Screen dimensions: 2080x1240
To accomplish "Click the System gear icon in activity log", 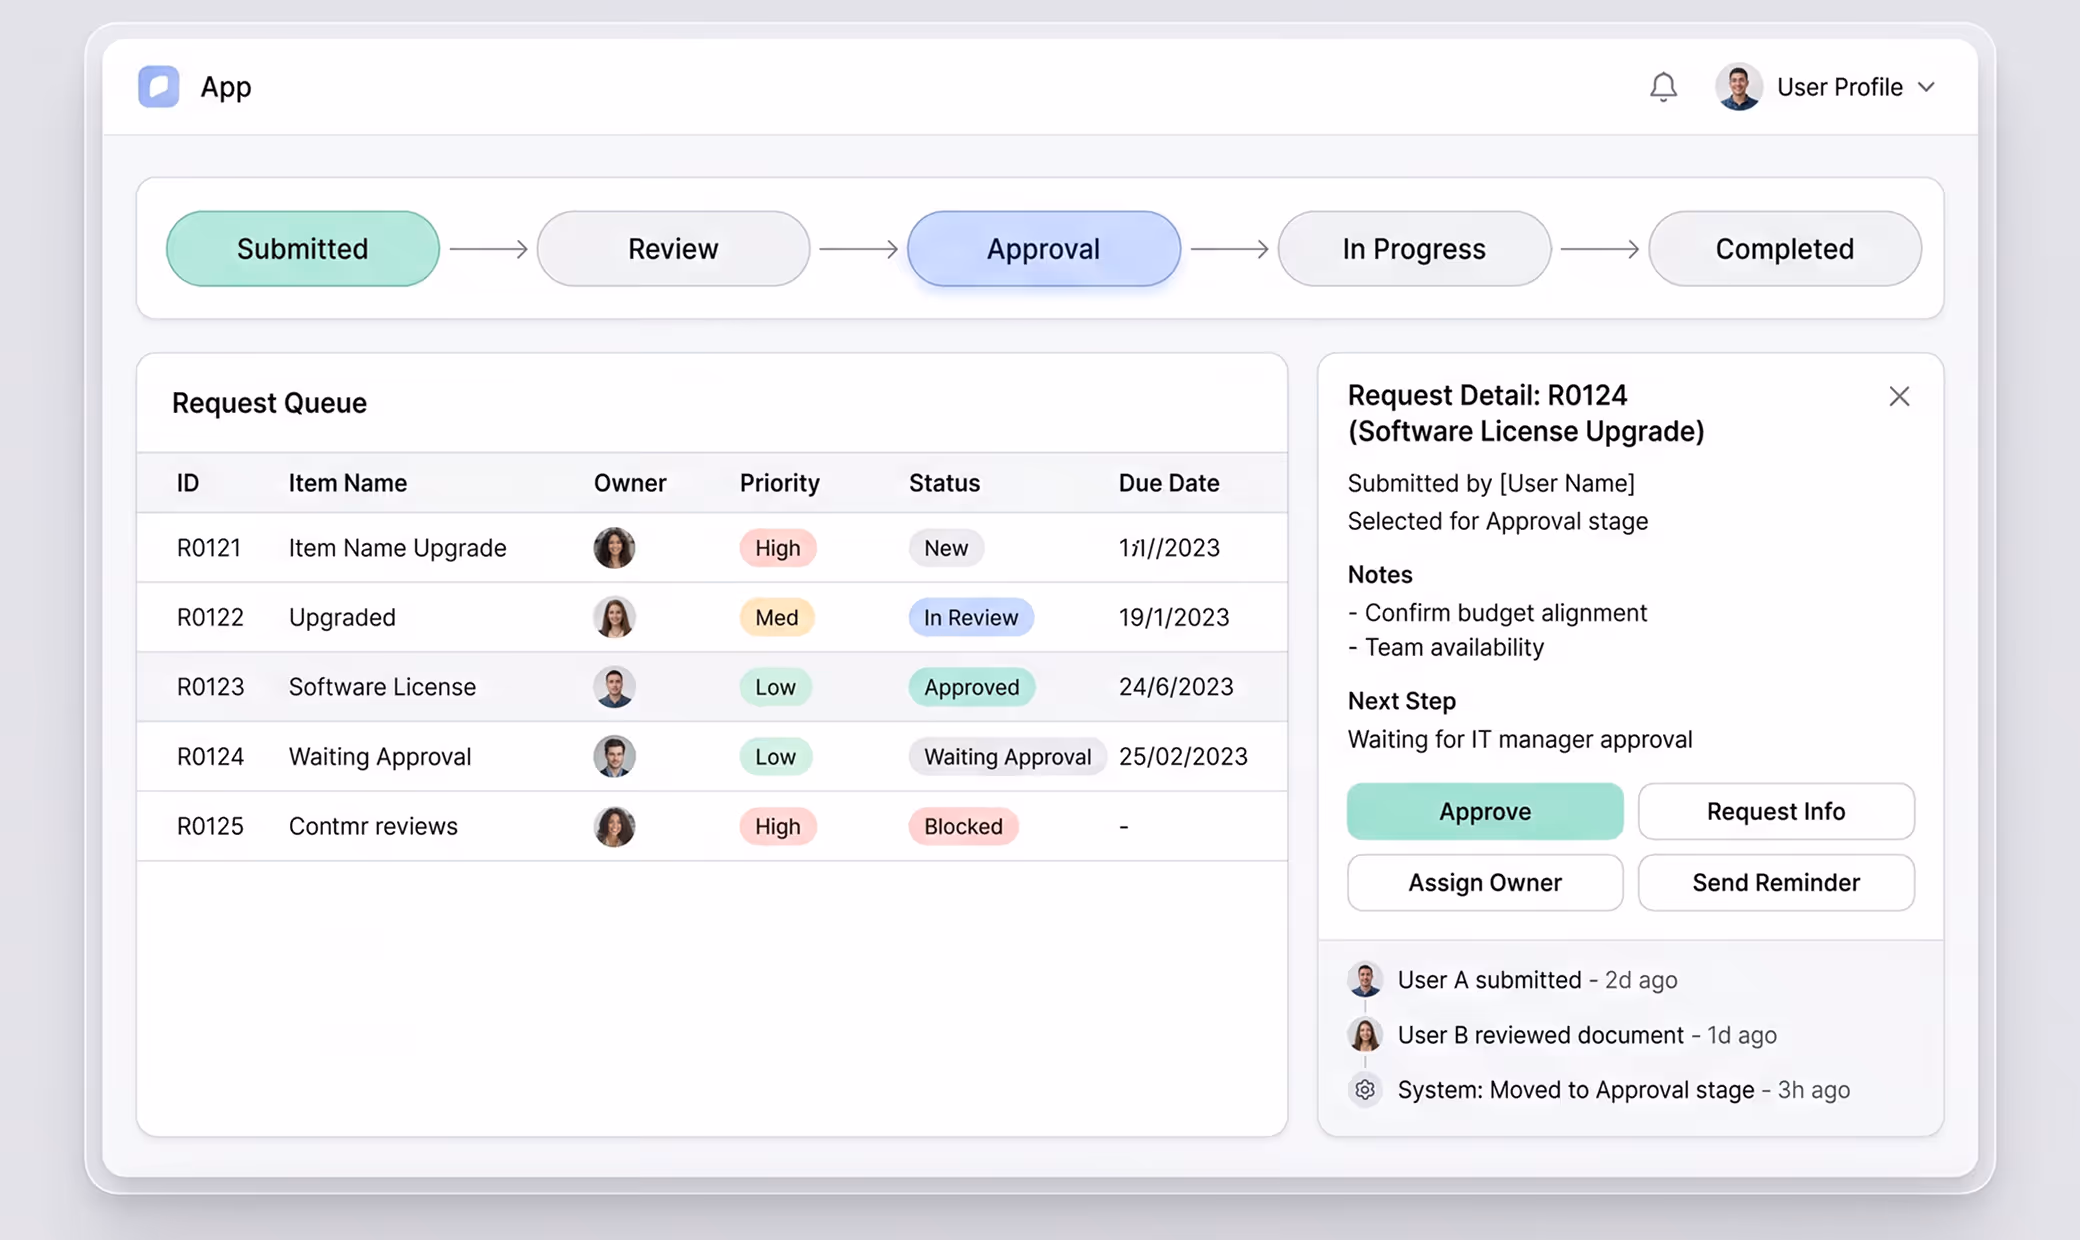I will click(1365, 1090).
